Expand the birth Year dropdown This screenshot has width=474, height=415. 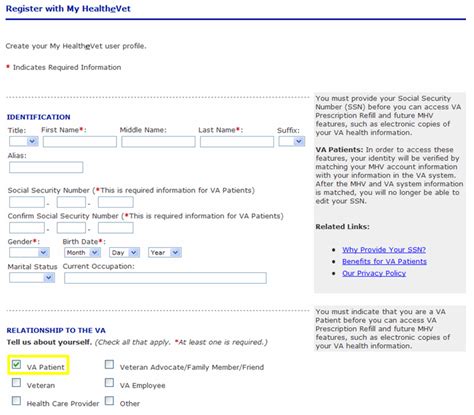pos(165,252)
